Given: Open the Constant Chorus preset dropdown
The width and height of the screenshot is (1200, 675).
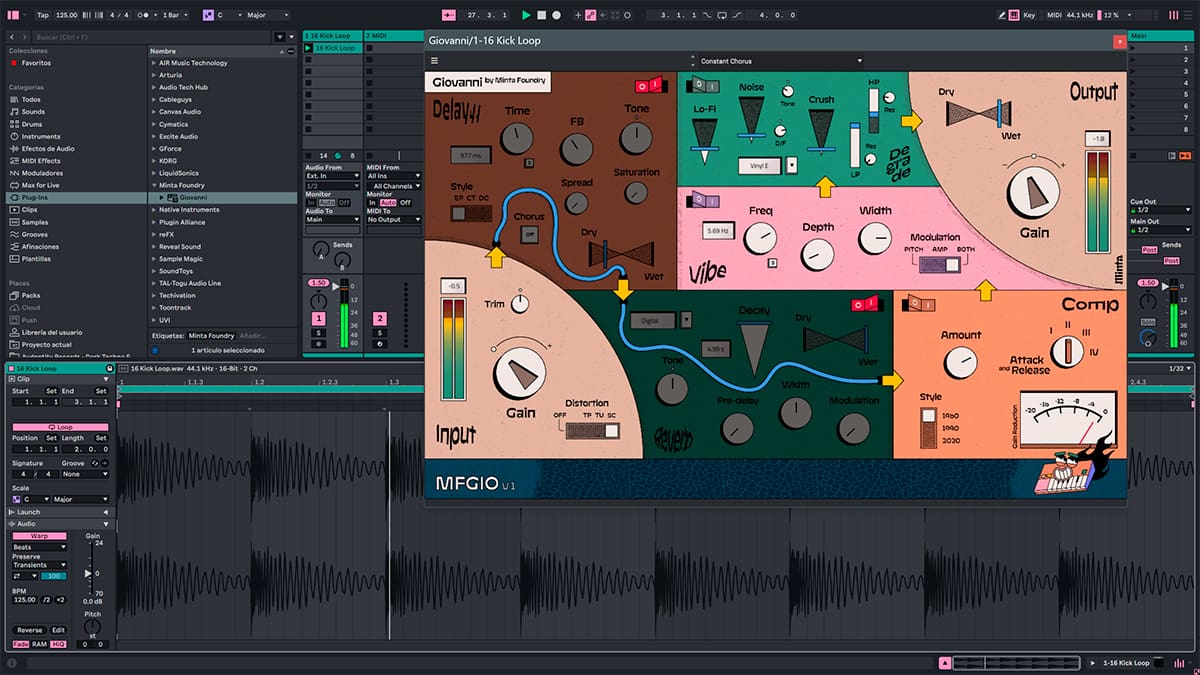Looking at the screenshot, I should click(x=780, y=61).
